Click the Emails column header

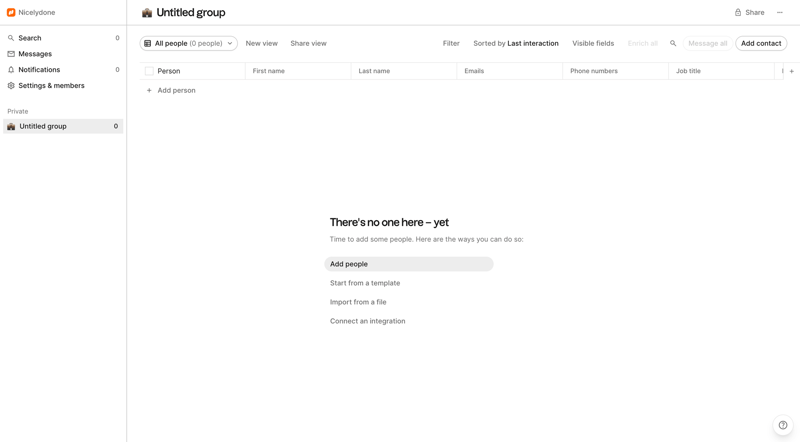[x=510, y=71]
